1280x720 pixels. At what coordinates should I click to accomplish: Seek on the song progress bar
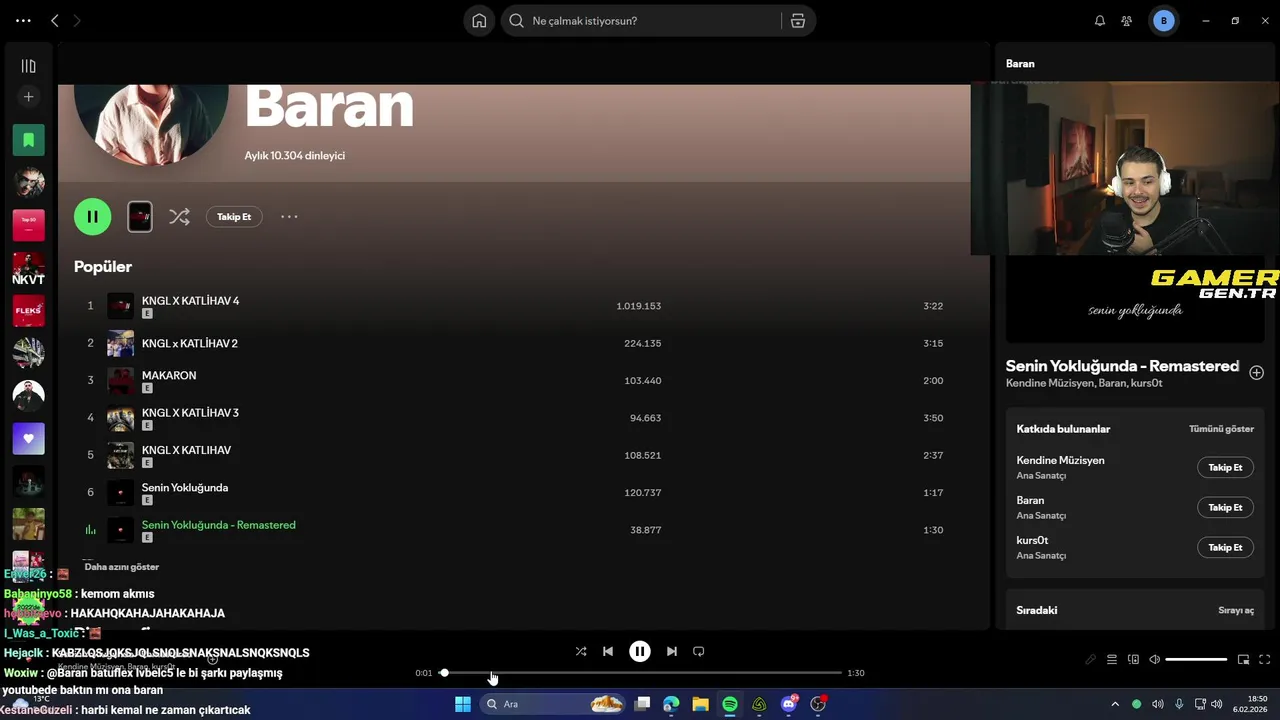(x=641, y=673)
